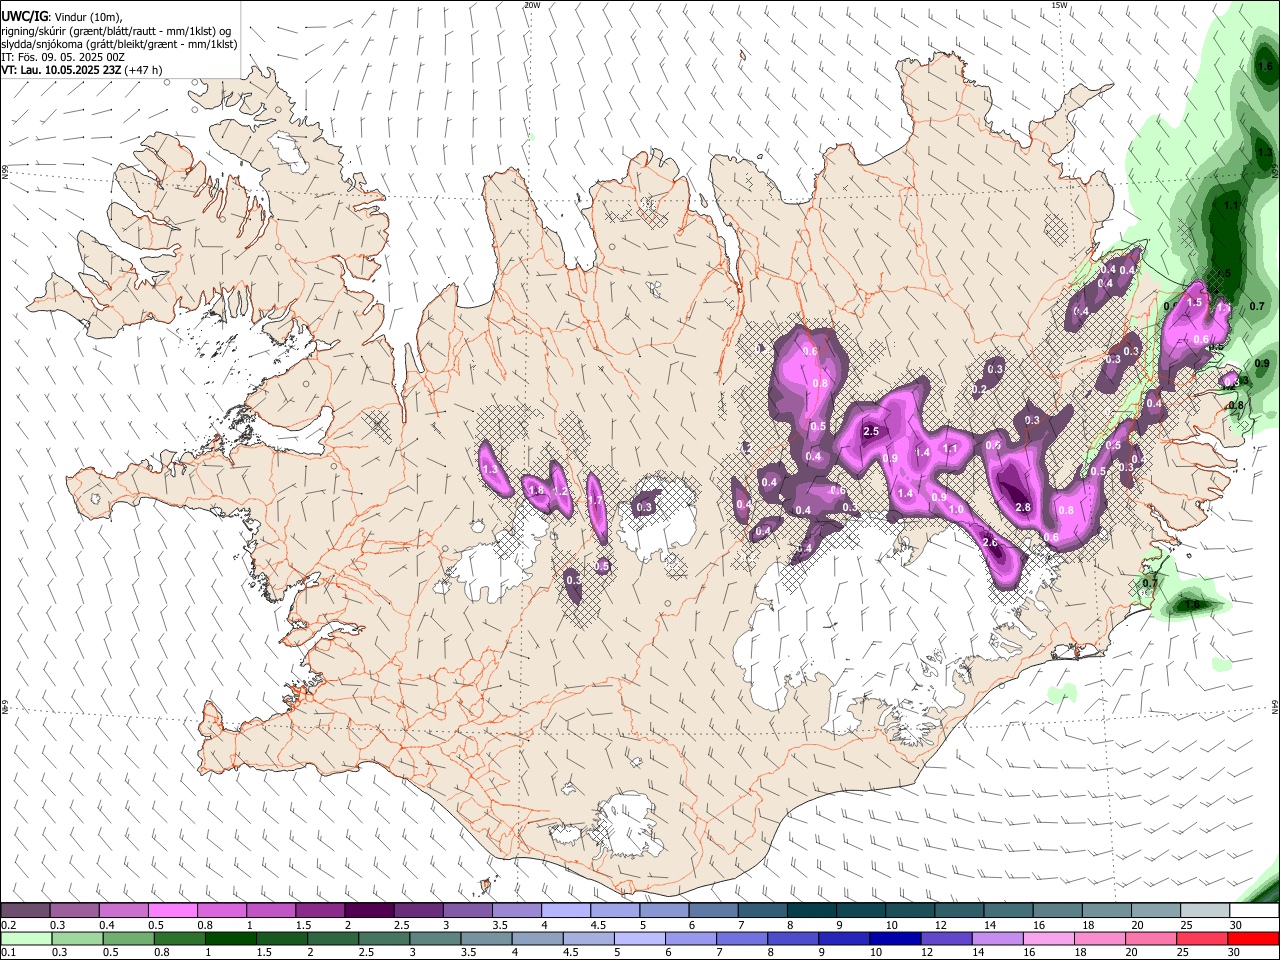Select the 'Vindur (10m)' header text

[x=89, y=17]
